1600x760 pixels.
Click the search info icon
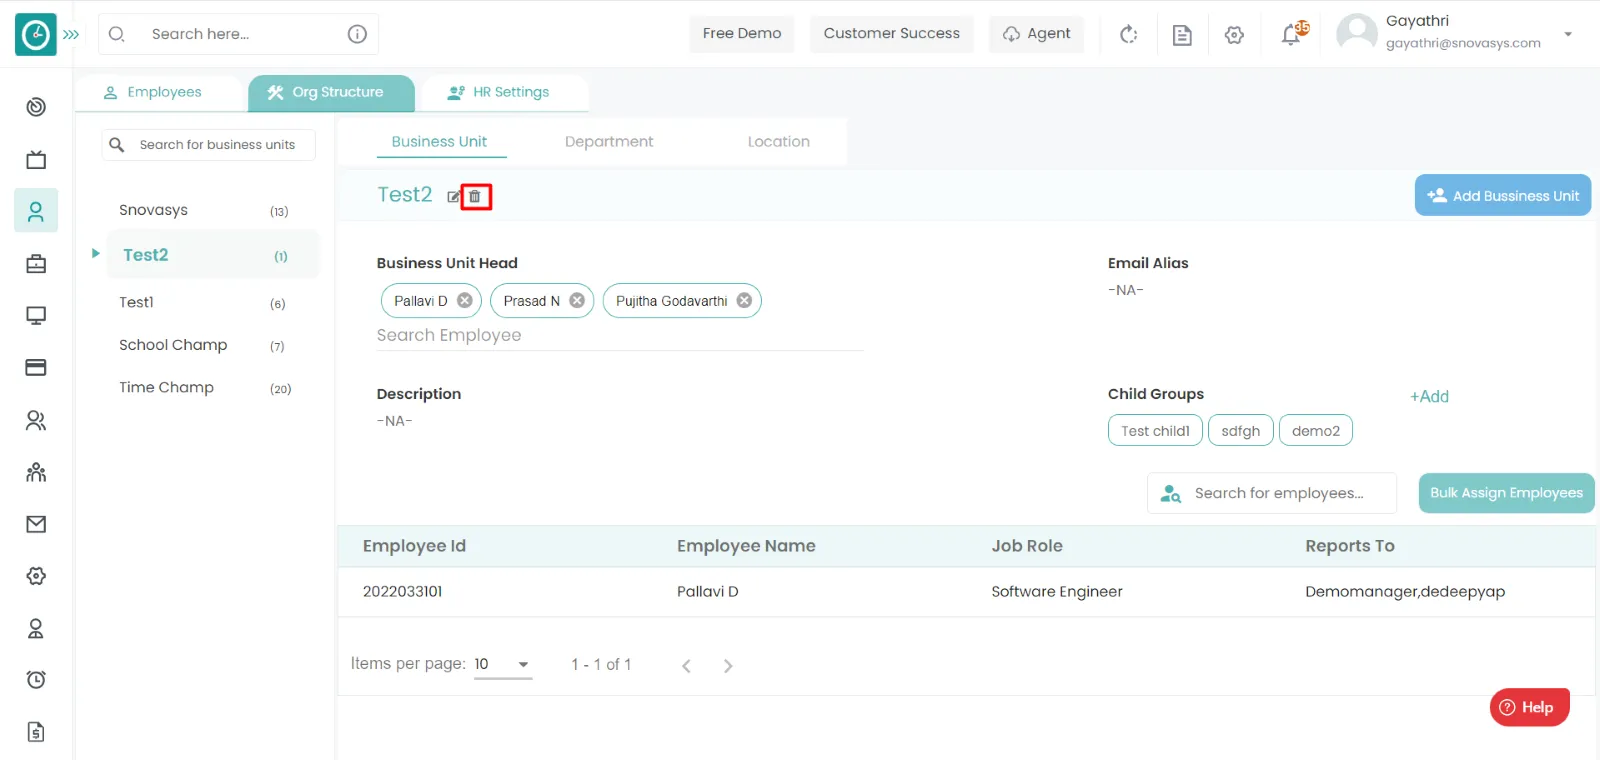(357, 34)
